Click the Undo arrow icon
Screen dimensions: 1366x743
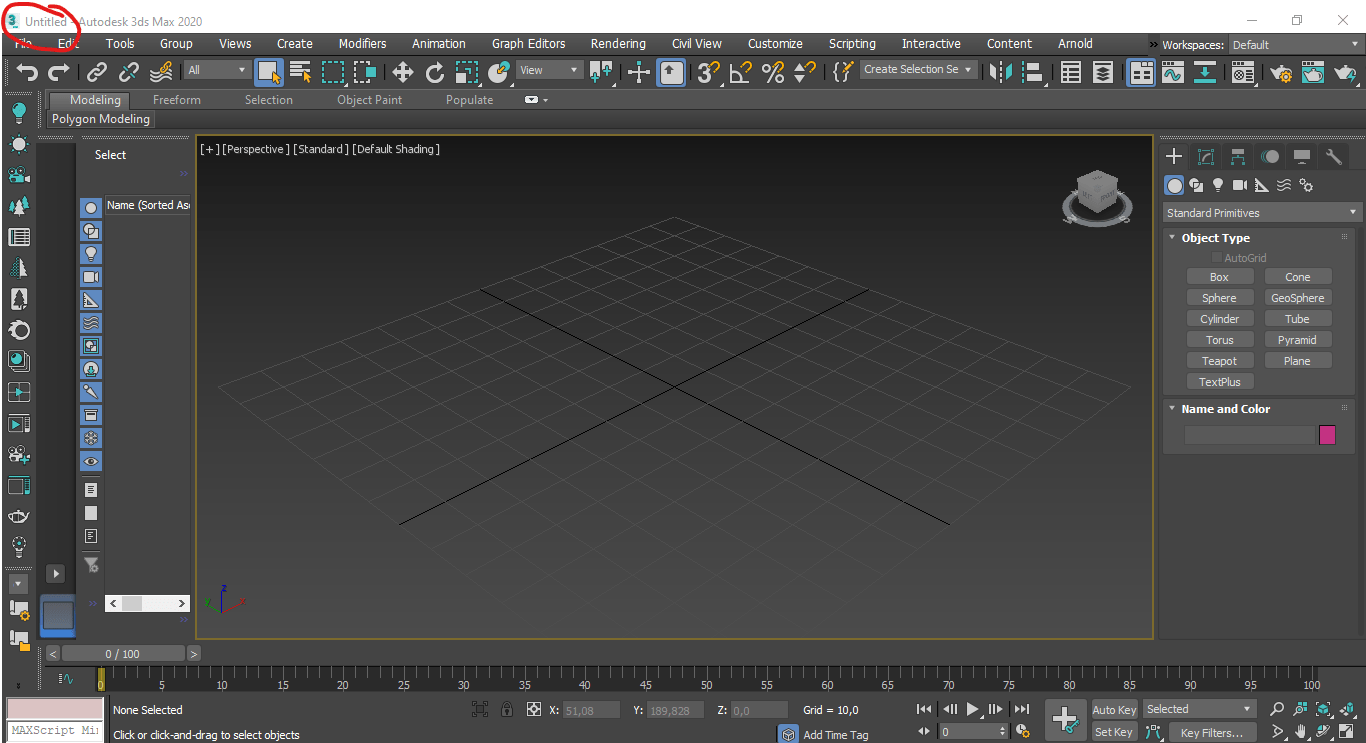27,71
